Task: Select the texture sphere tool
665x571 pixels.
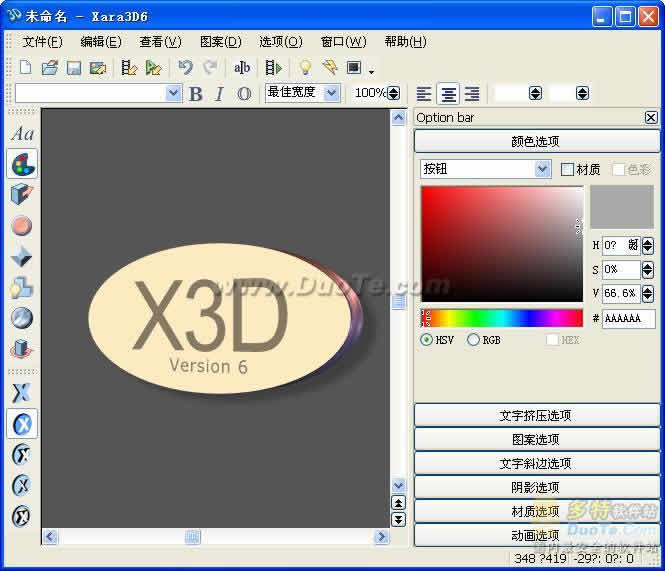Action: click(22, 318)
